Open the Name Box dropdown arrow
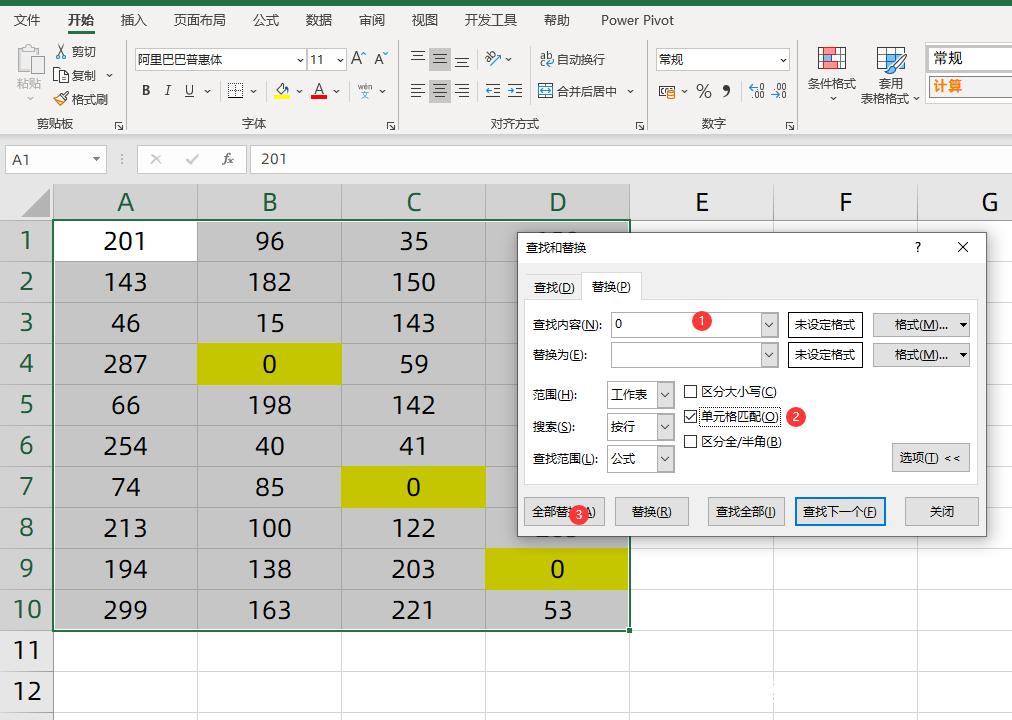1012x720 pixels. click(96, 159)
